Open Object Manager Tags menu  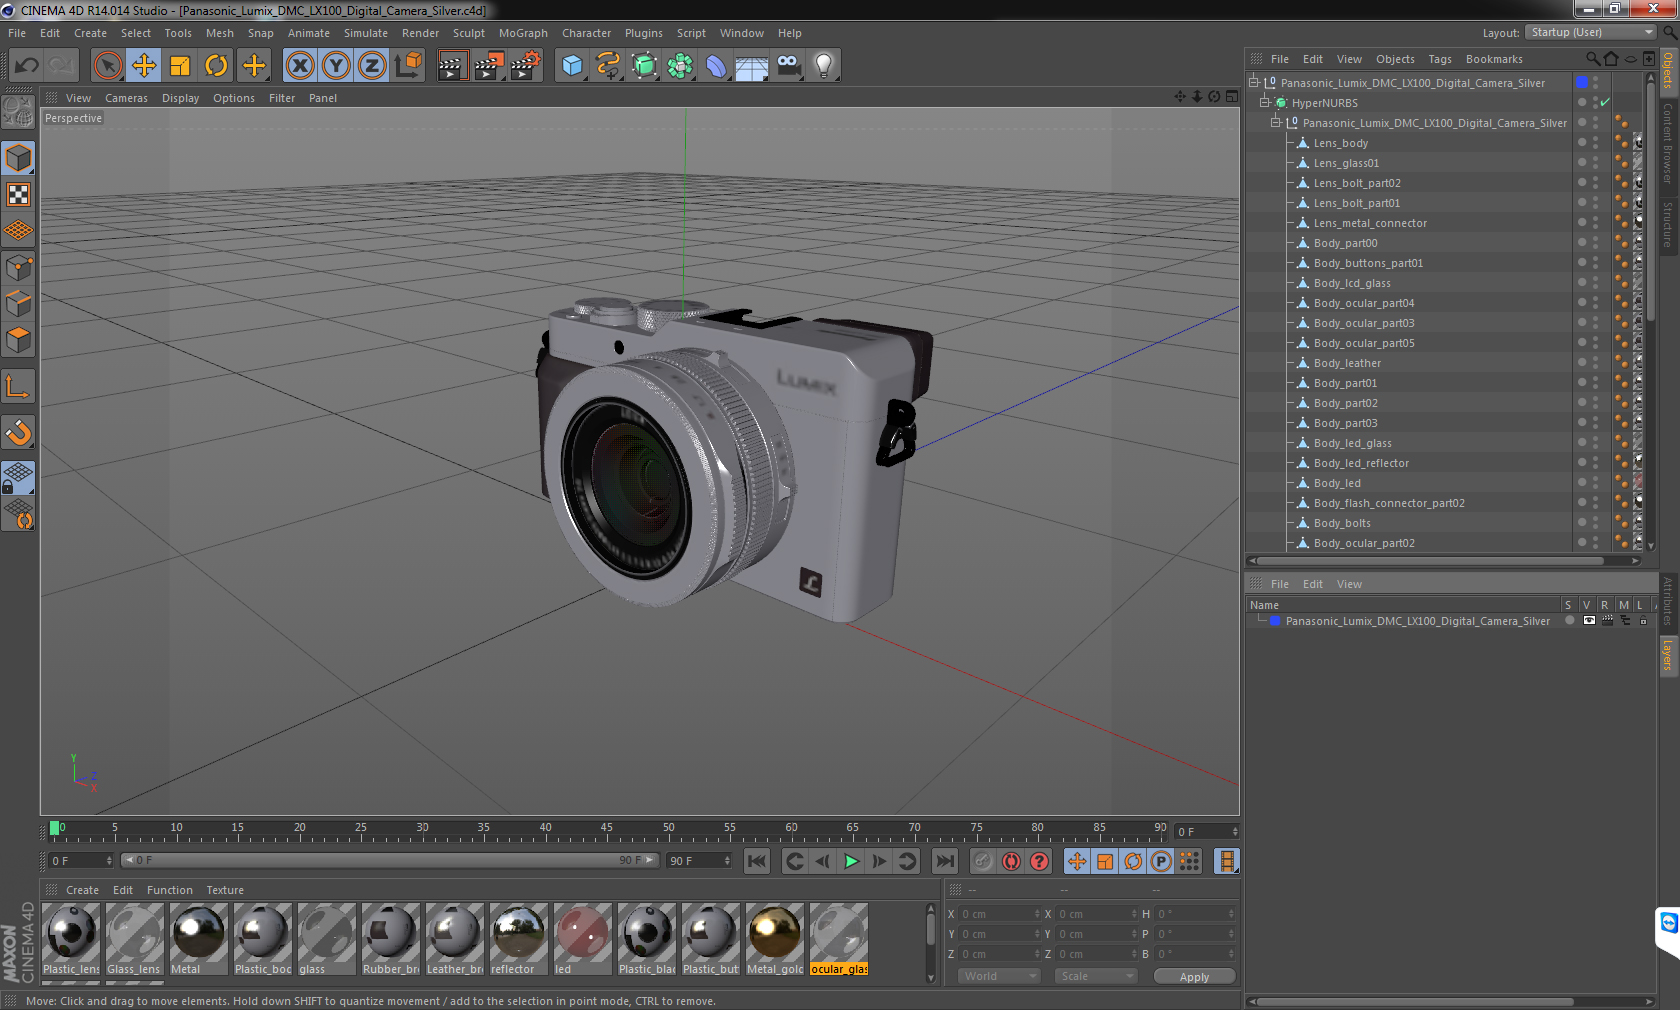tap(1440, 59)
